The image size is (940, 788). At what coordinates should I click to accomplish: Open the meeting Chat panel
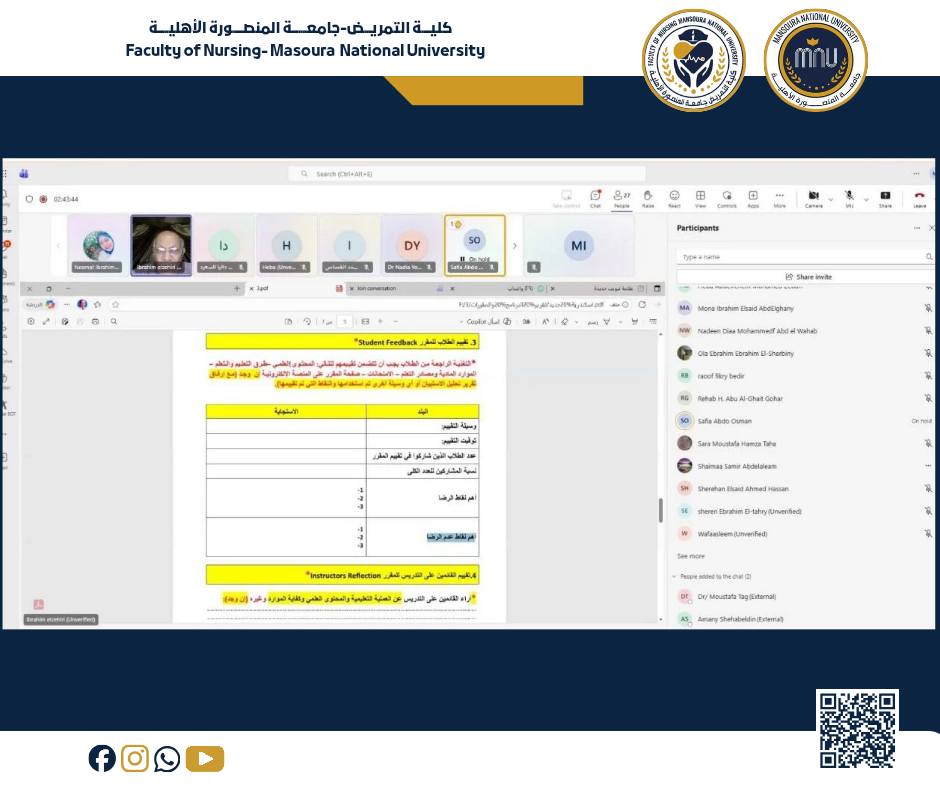[595, 197]
